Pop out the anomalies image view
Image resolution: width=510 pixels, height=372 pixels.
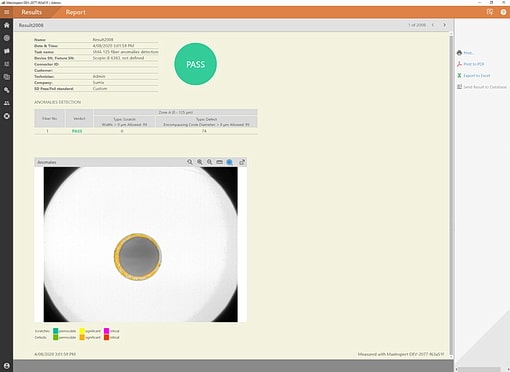click(x=242, y=162)
